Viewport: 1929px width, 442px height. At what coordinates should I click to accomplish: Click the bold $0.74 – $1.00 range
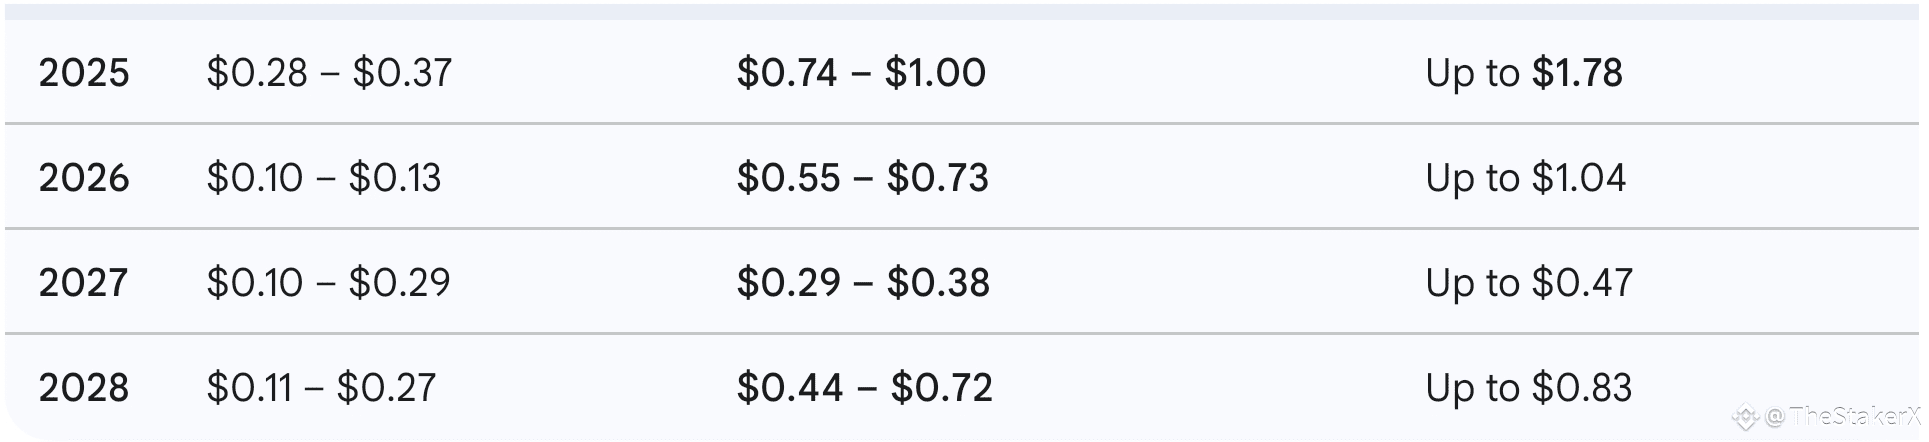(861, 73)
